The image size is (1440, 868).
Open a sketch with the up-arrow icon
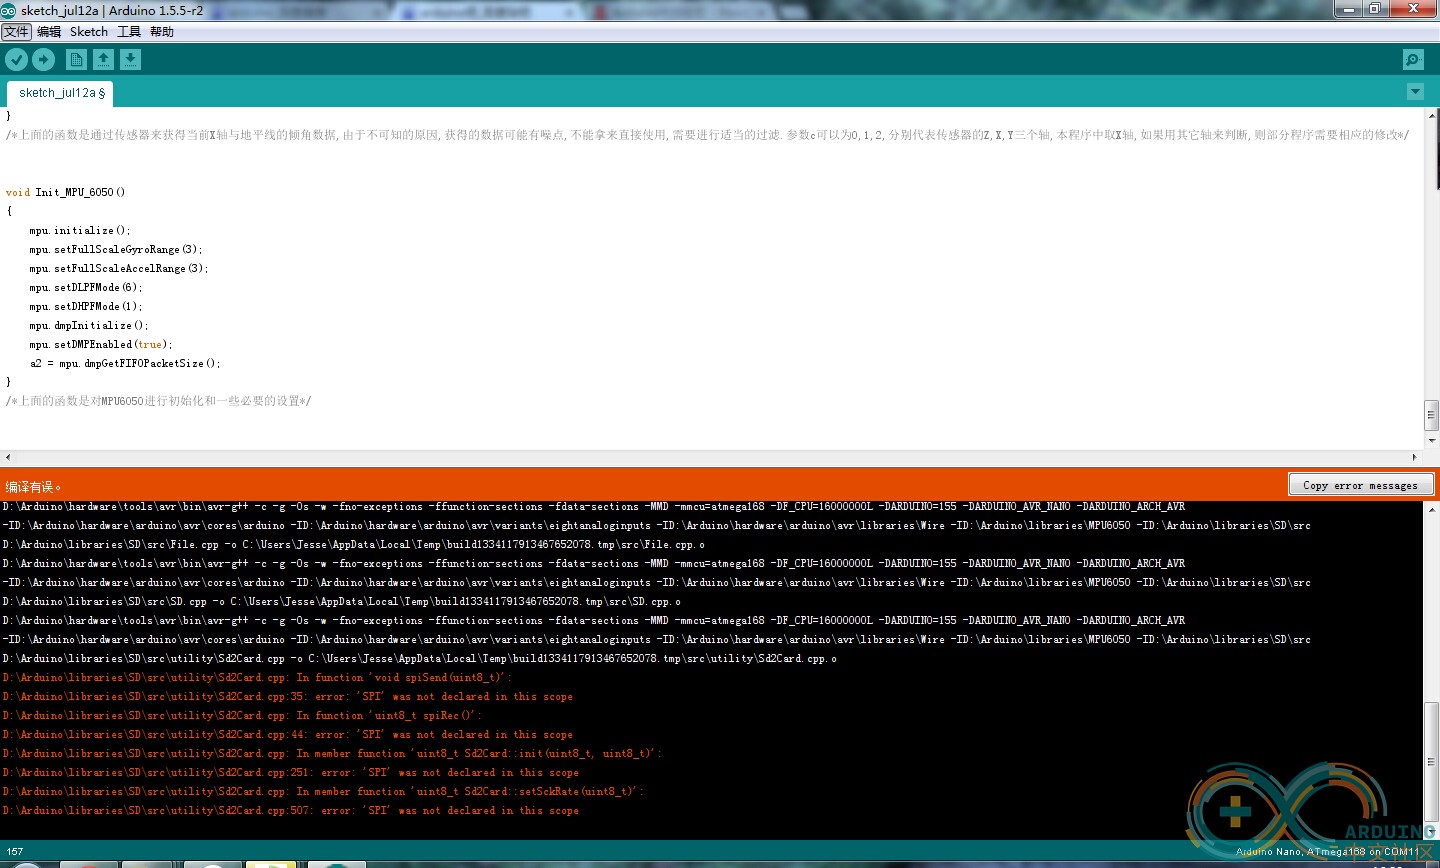(103, 60)
